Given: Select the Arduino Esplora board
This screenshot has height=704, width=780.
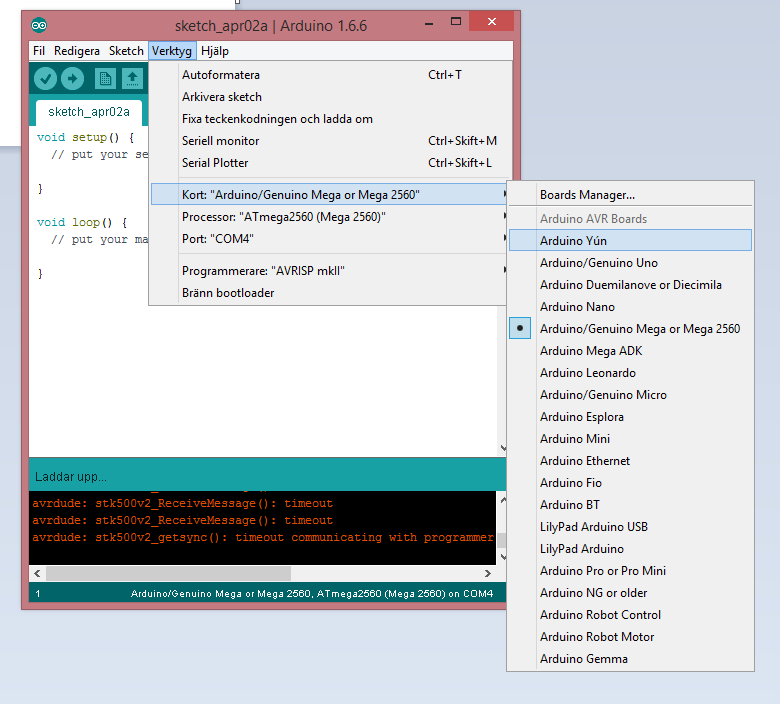Looking at the screenshot, I should click(x=630, y=416).
